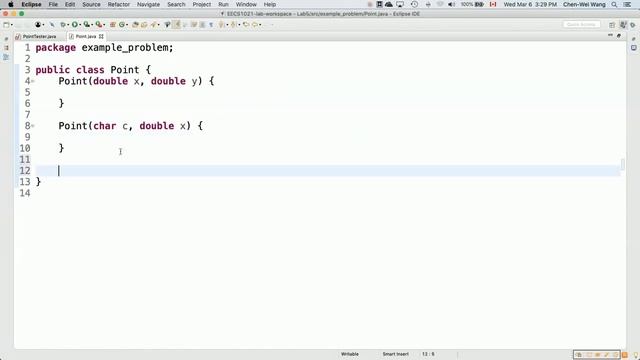Click 'Smart Insert' in the status bar
The height and width of the screenshot is (360, 640).
coord(396,354)
